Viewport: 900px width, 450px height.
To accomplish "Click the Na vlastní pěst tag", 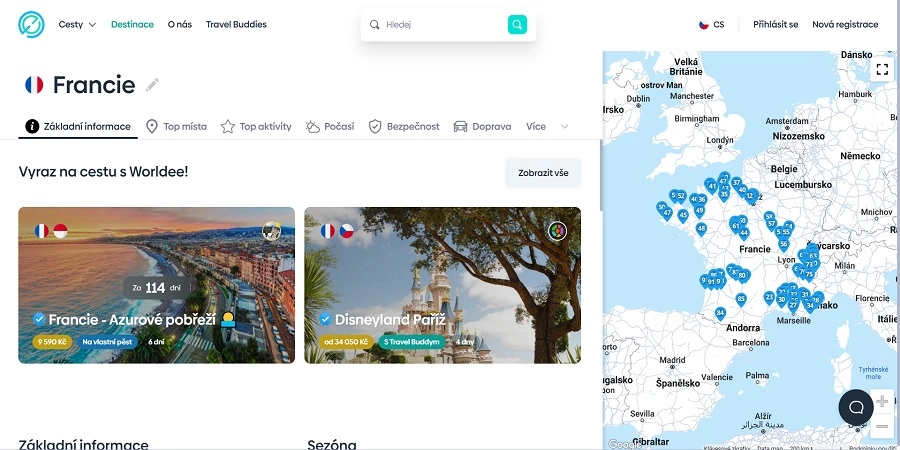I will point(107,342).
